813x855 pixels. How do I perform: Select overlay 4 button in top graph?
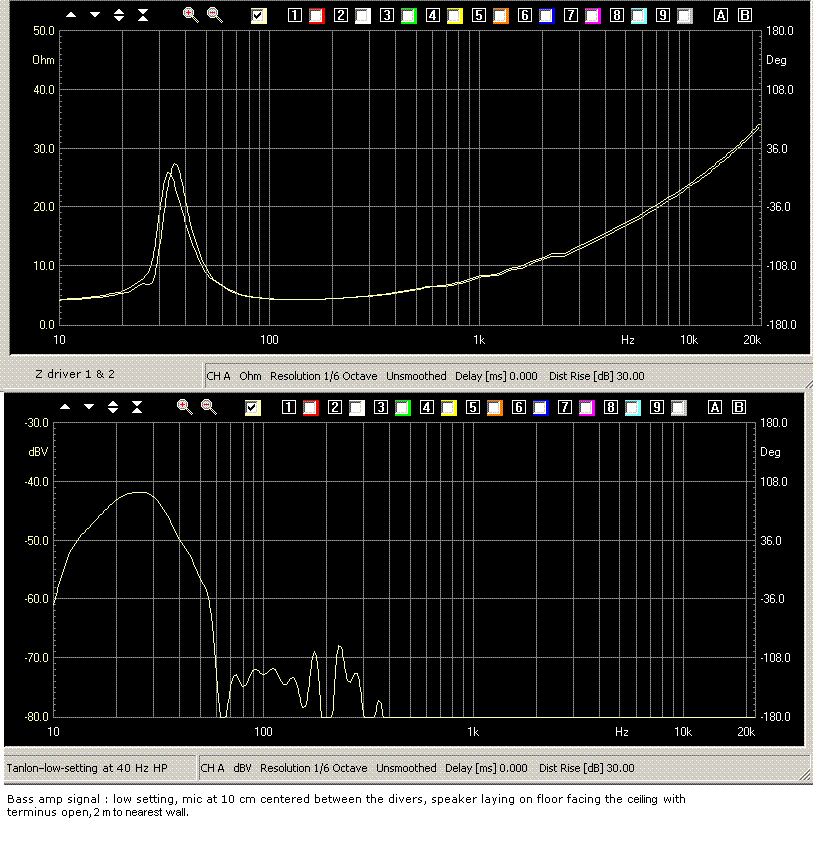pyautogui.click(x=432, y=15)
